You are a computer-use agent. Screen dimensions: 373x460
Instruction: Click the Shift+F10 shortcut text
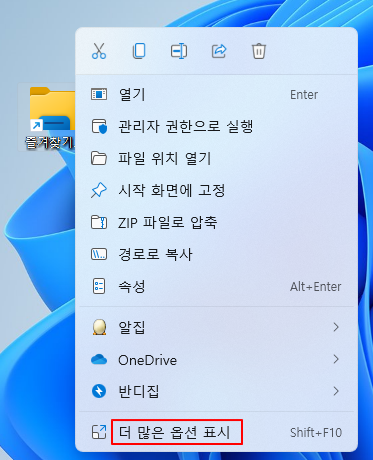pos(316,433)
